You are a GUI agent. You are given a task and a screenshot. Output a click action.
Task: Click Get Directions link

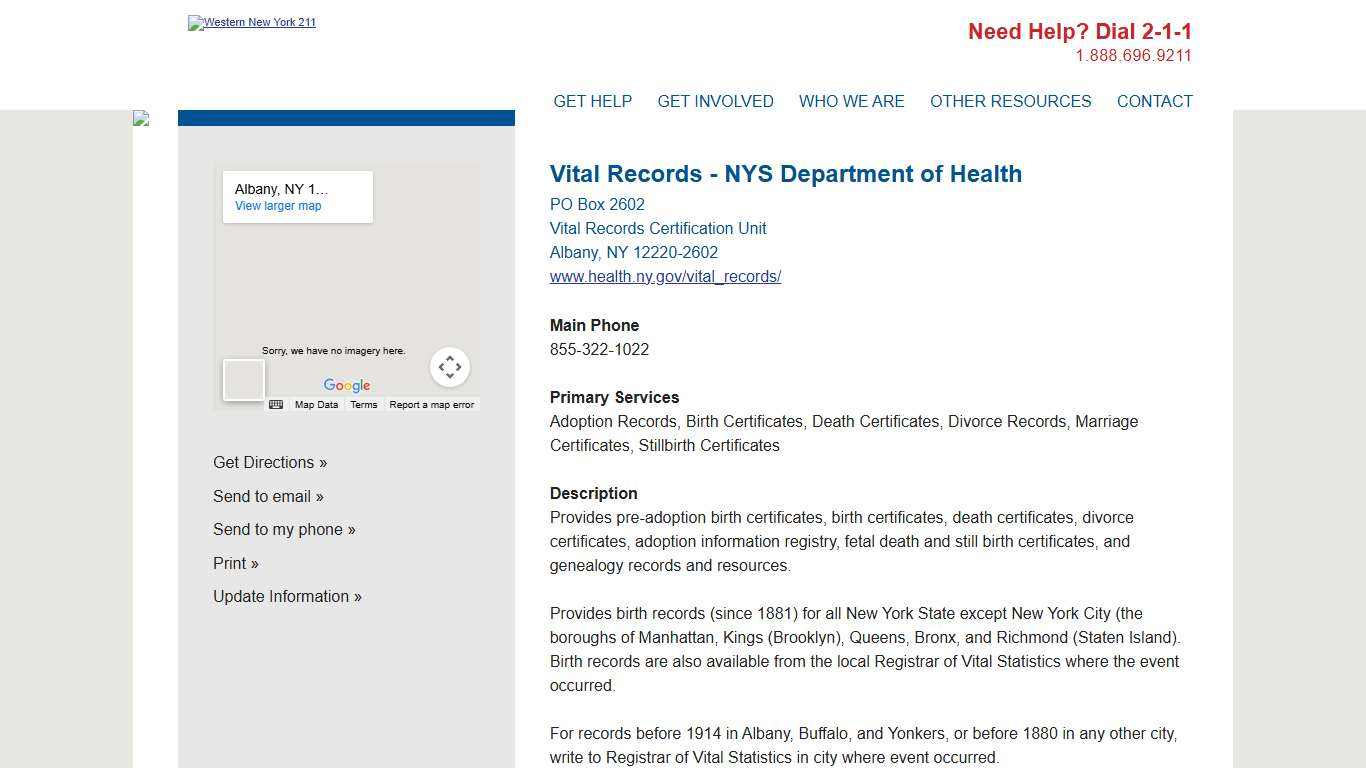[x=270, y=463]
